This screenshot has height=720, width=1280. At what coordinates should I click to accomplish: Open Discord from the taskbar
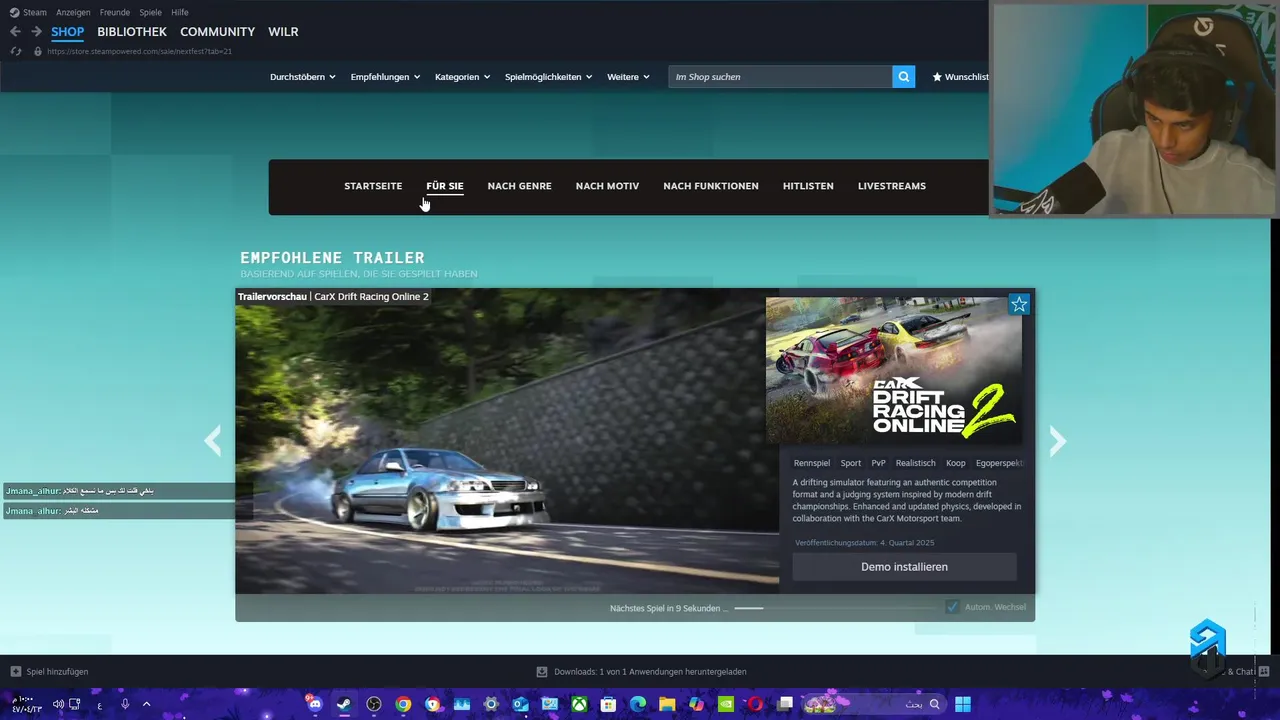pyautogui.click(x=315, y=704)
